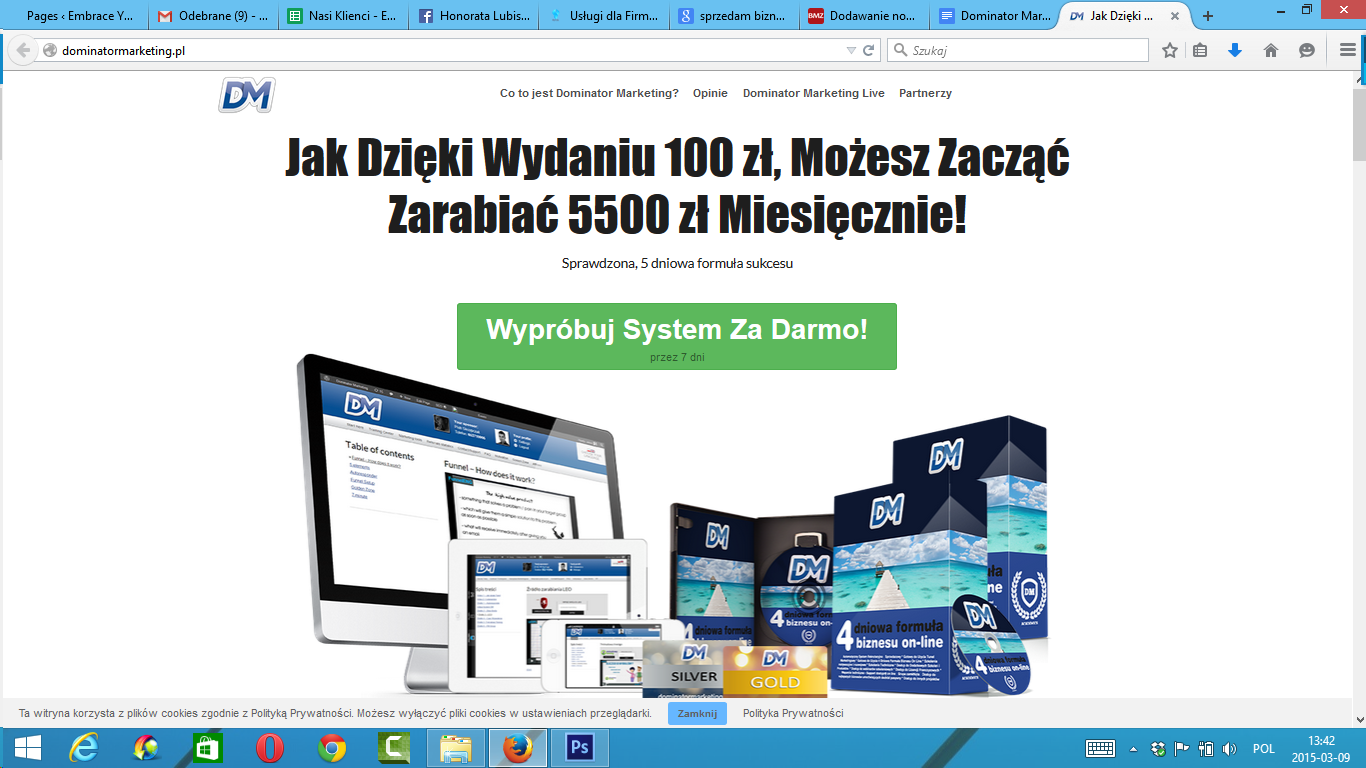Open a new tab with plus button

coord(1208,16)
